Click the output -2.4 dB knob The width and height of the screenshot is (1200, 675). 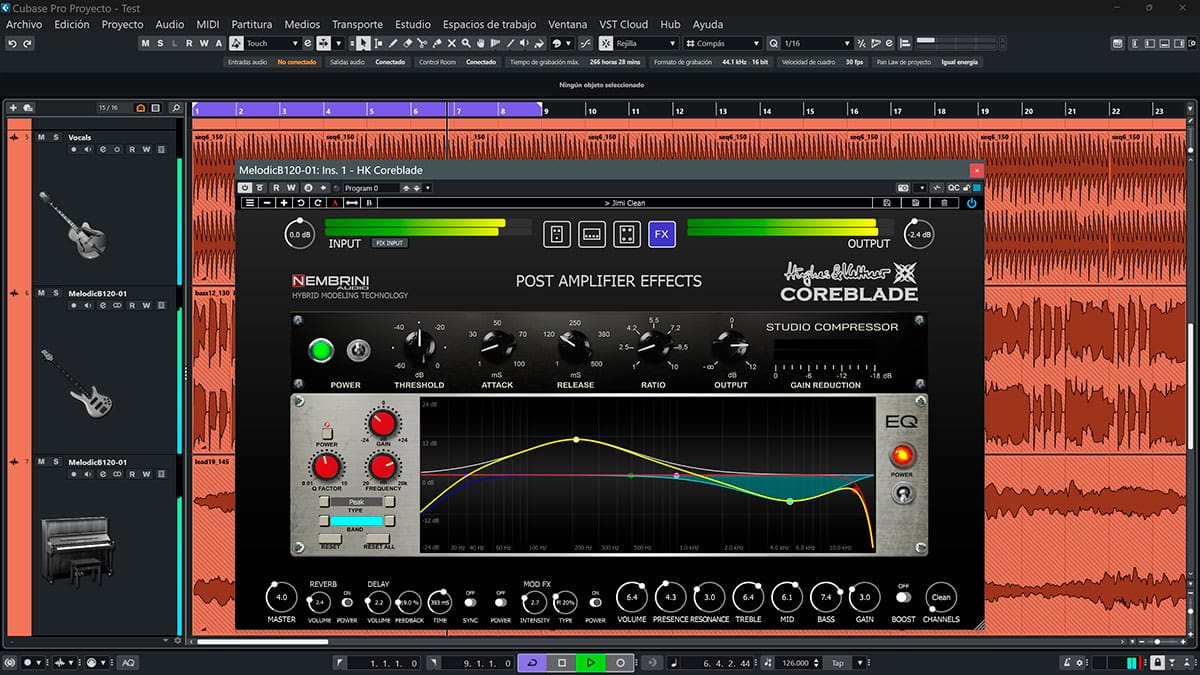point(918,234)
